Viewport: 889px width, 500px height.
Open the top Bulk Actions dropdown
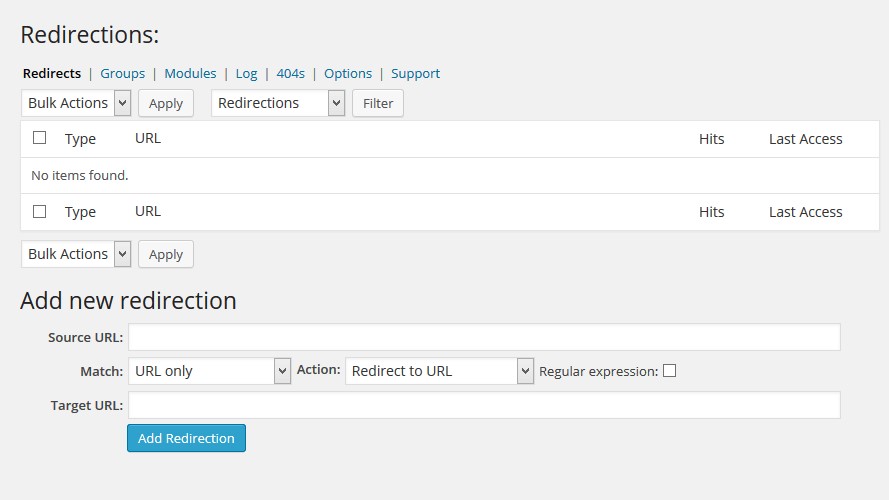(76, 103)
